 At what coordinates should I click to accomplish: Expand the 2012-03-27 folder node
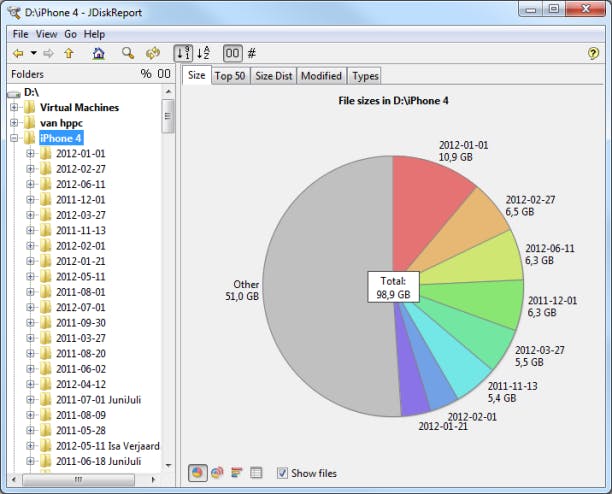click(30, 215)
